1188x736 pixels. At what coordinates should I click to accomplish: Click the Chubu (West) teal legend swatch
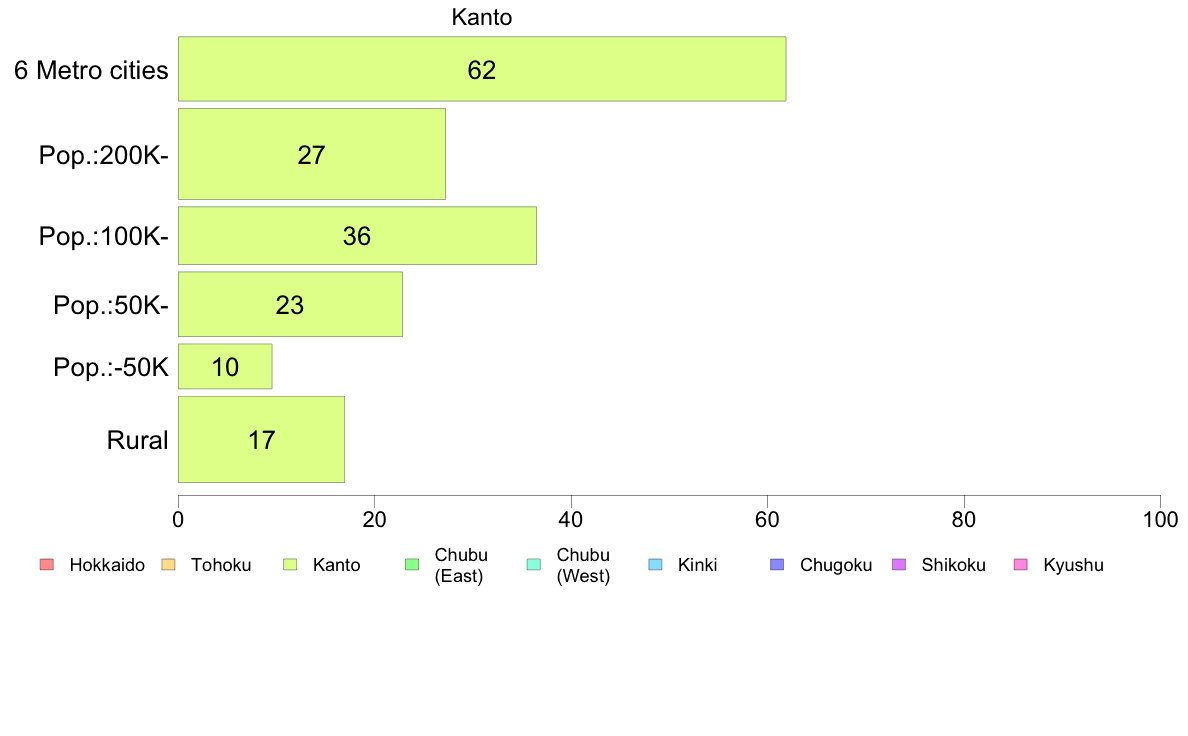tap(534, 565)
